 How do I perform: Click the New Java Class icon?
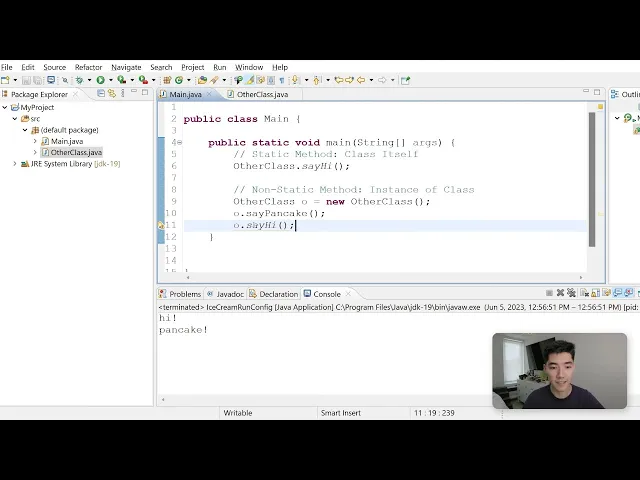coord(178,80)
